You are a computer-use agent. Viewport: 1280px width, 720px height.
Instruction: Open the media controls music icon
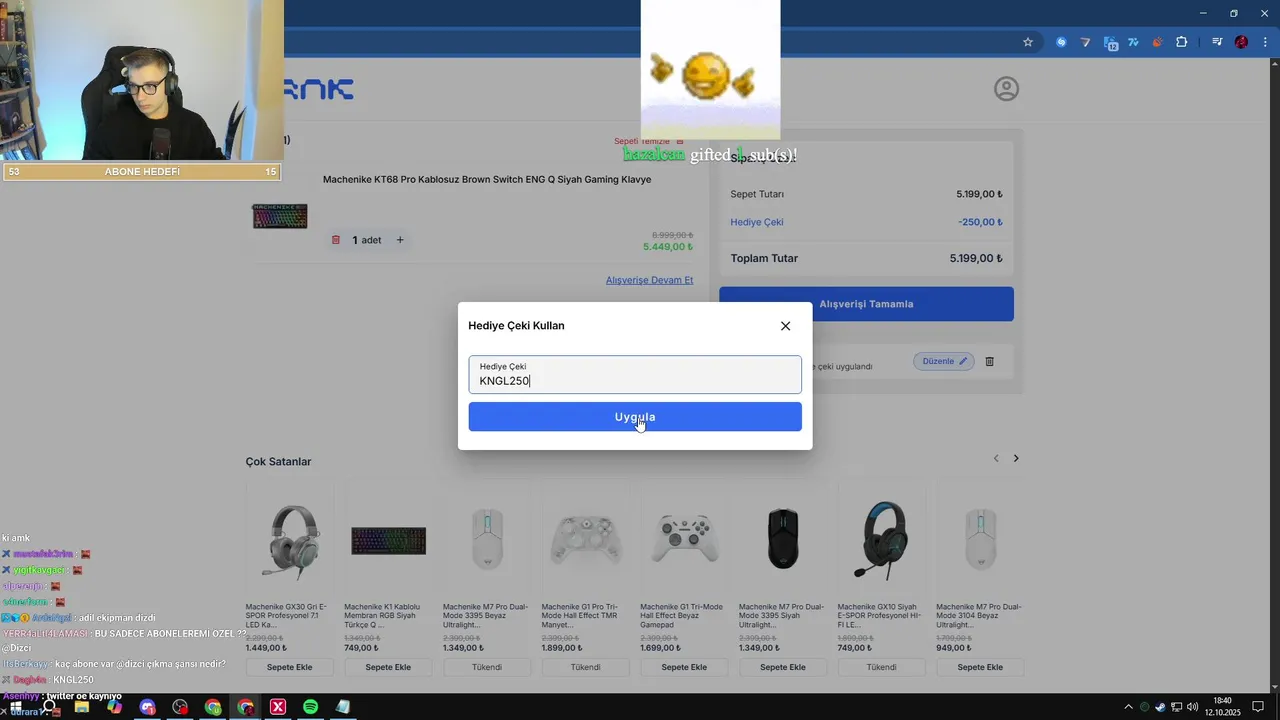click(1216, 42)
